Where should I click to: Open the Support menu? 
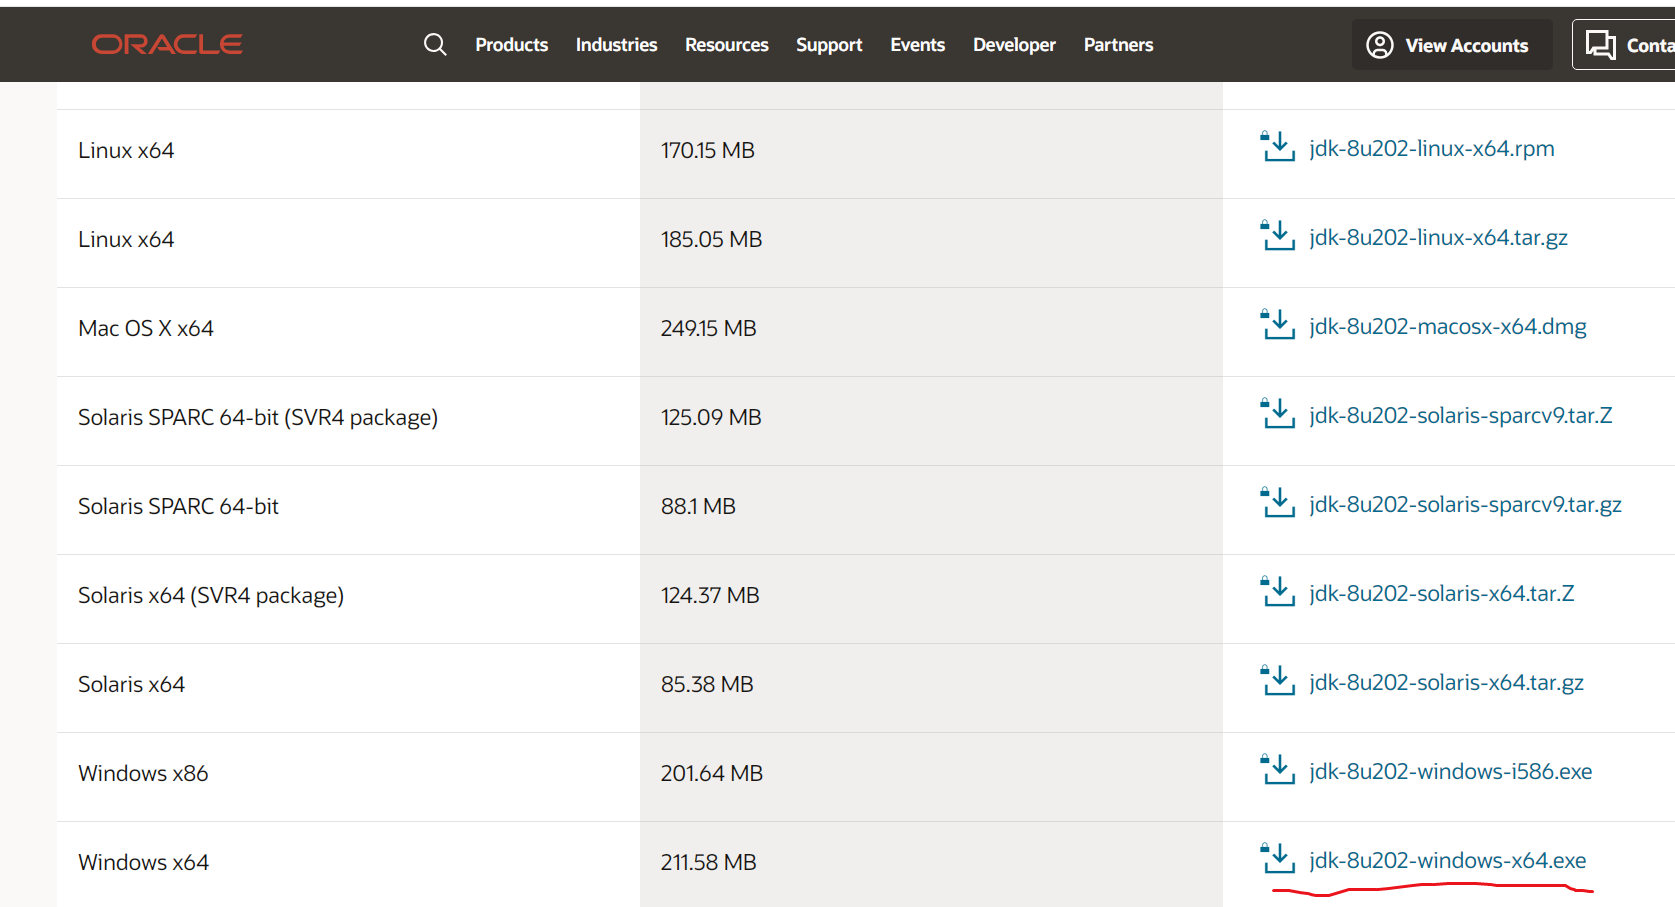pos(829,45)
